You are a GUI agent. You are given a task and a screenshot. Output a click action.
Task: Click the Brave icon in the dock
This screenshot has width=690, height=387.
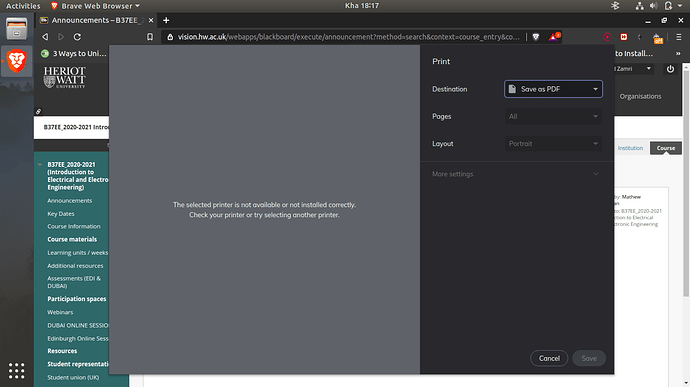pyautogui.click(x=16, y=61)
